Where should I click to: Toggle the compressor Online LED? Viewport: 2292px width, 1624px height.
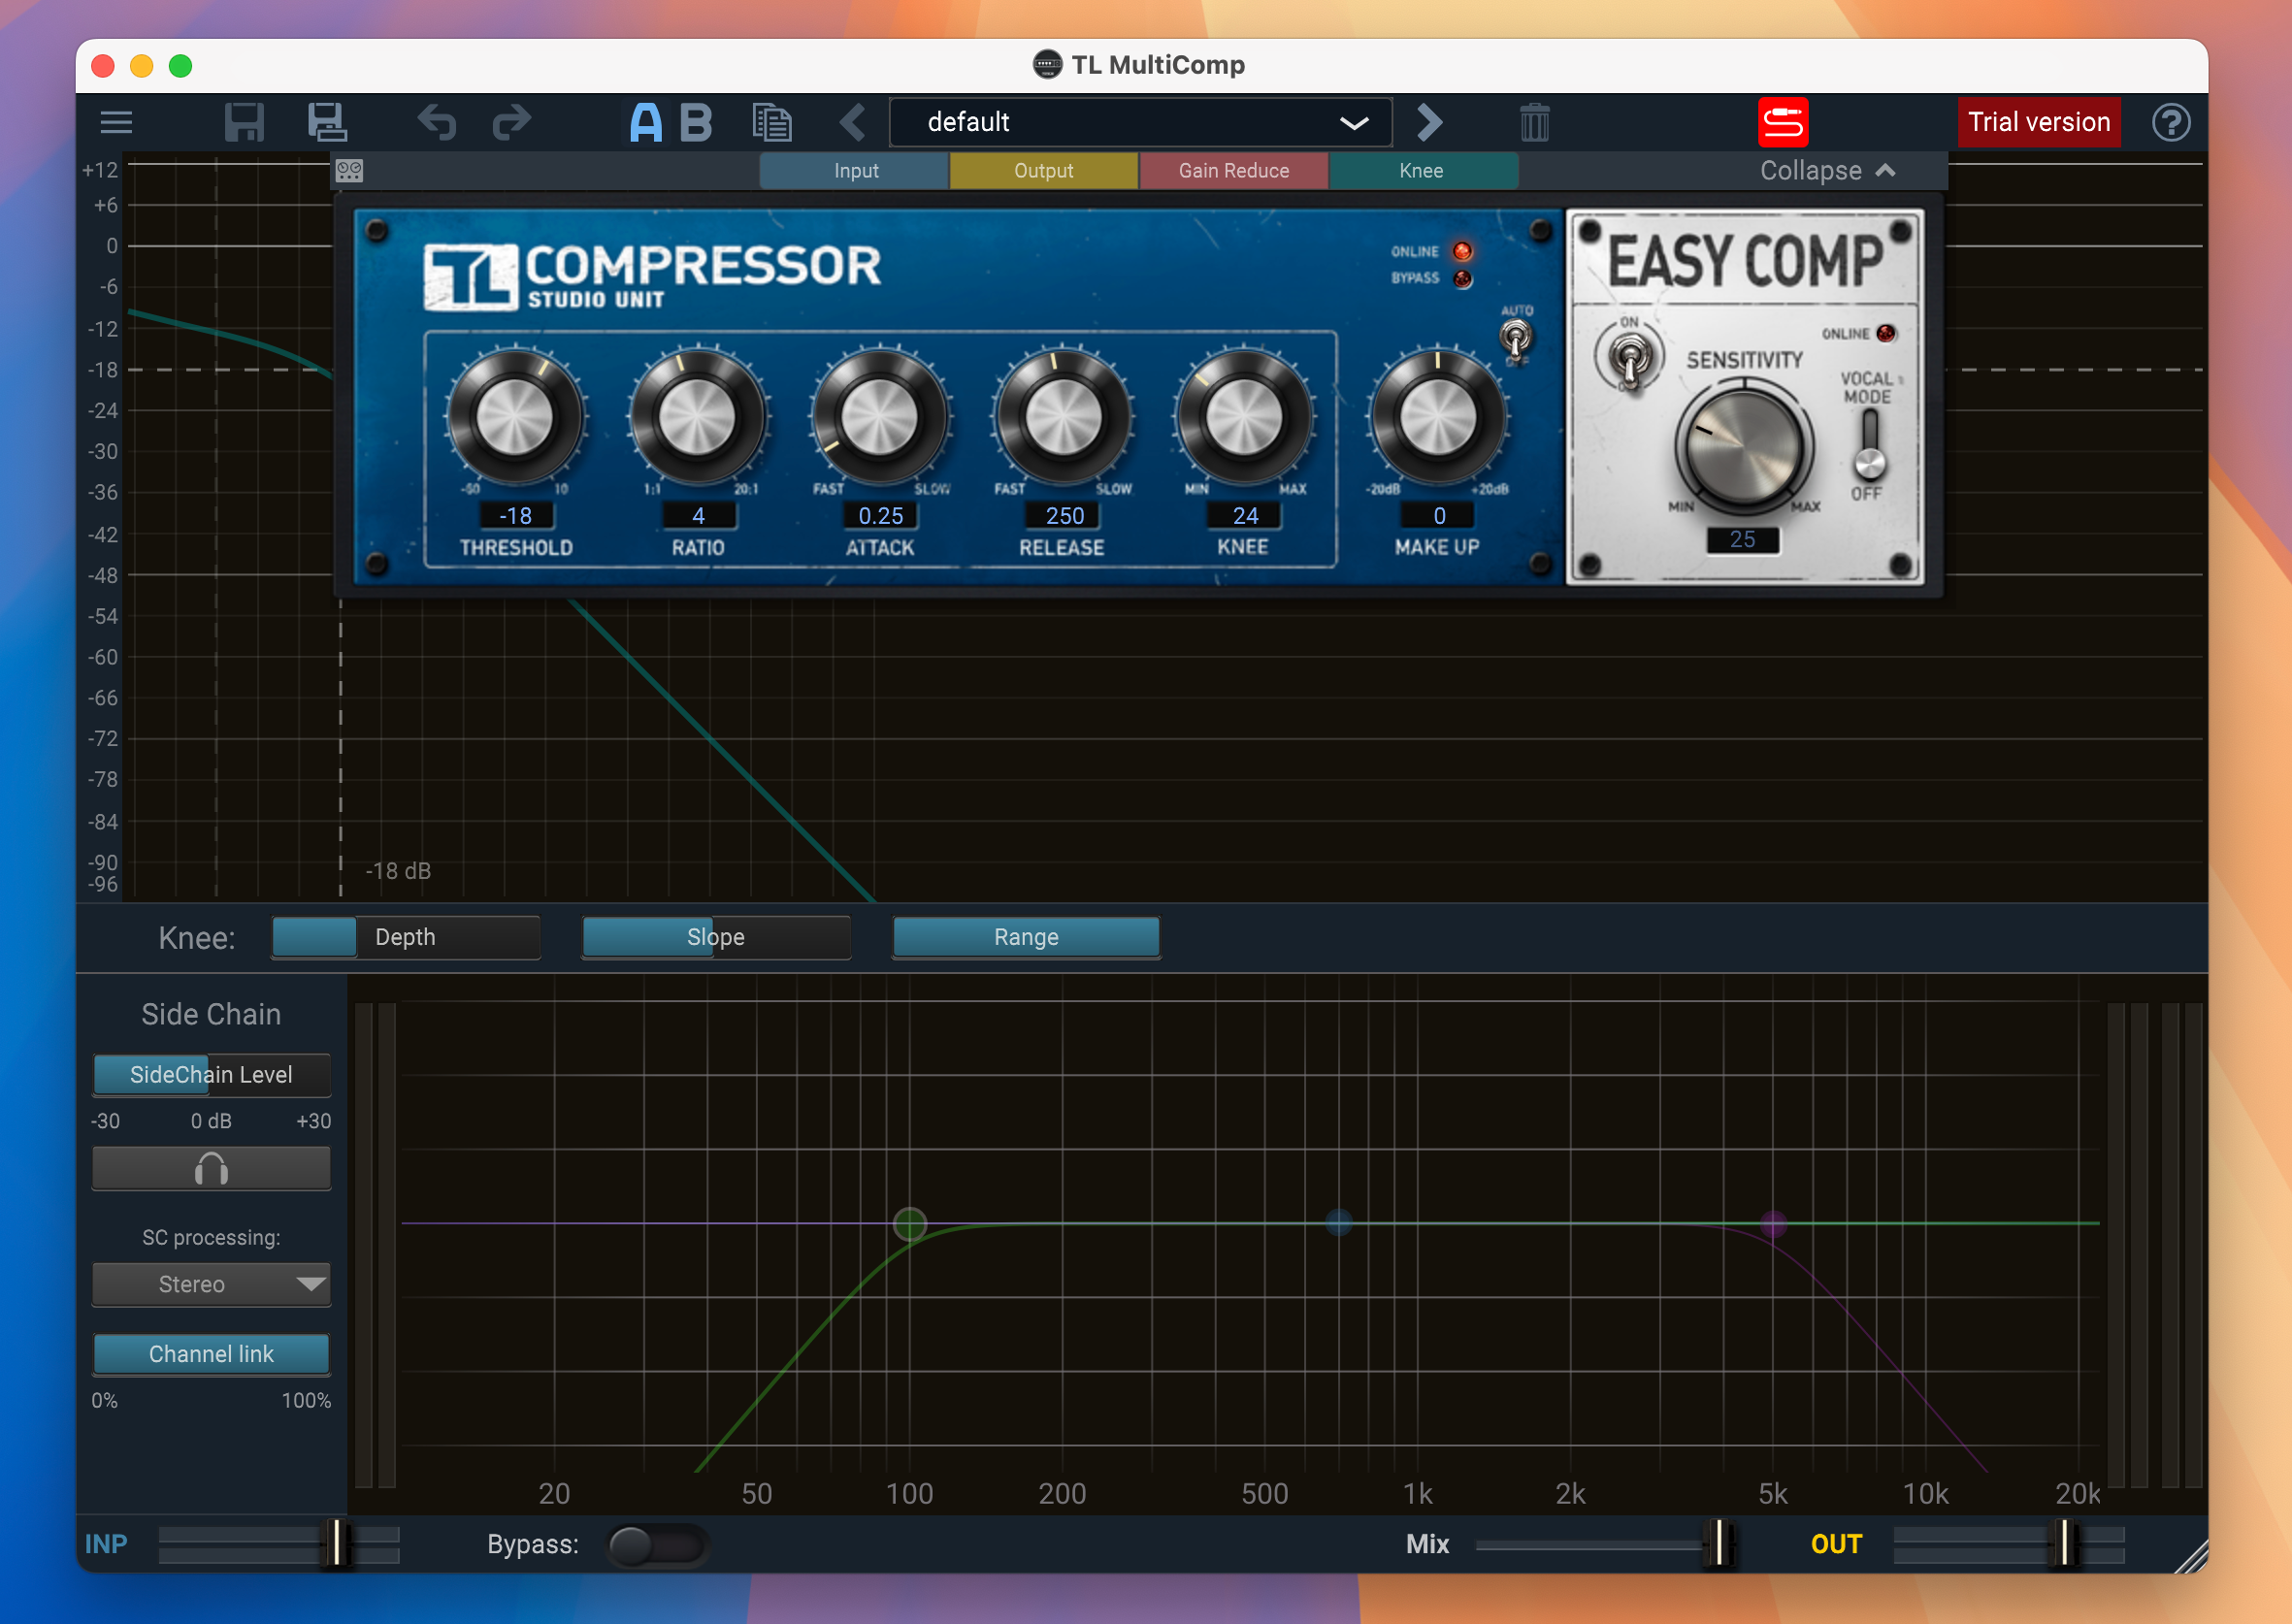(x=1462, y=251)
